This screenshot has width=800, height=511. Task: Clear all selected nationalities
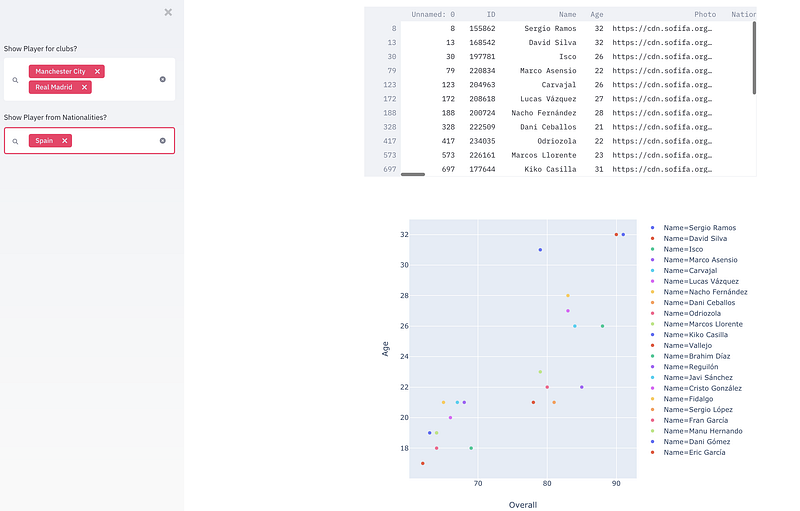[x=163, y=141]
